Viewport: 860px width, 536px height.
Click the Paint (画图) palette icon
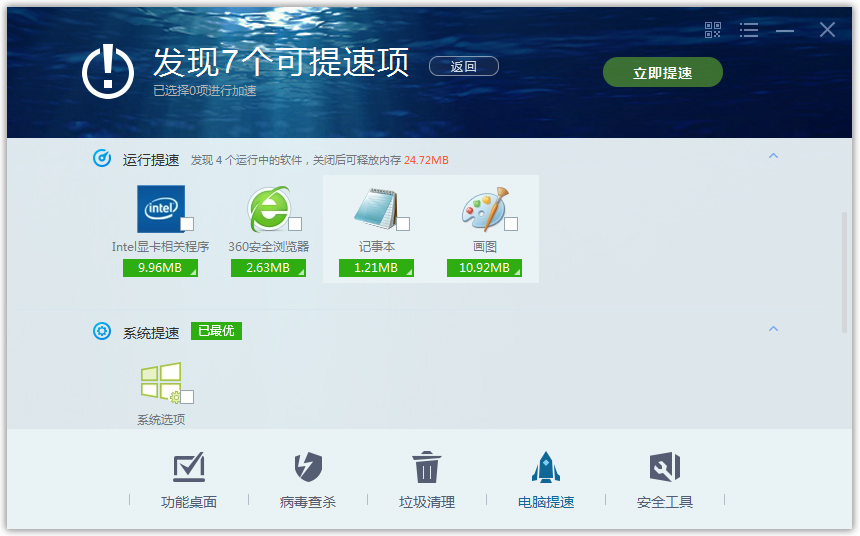[483, 208]
